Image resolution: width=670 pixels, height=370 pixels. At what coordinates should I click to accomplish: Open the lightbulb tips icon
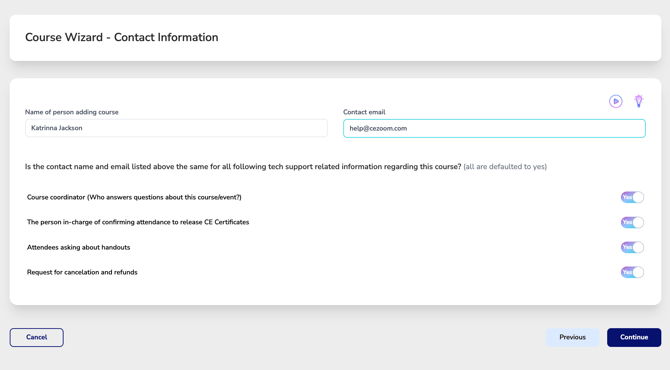point(638,101)
